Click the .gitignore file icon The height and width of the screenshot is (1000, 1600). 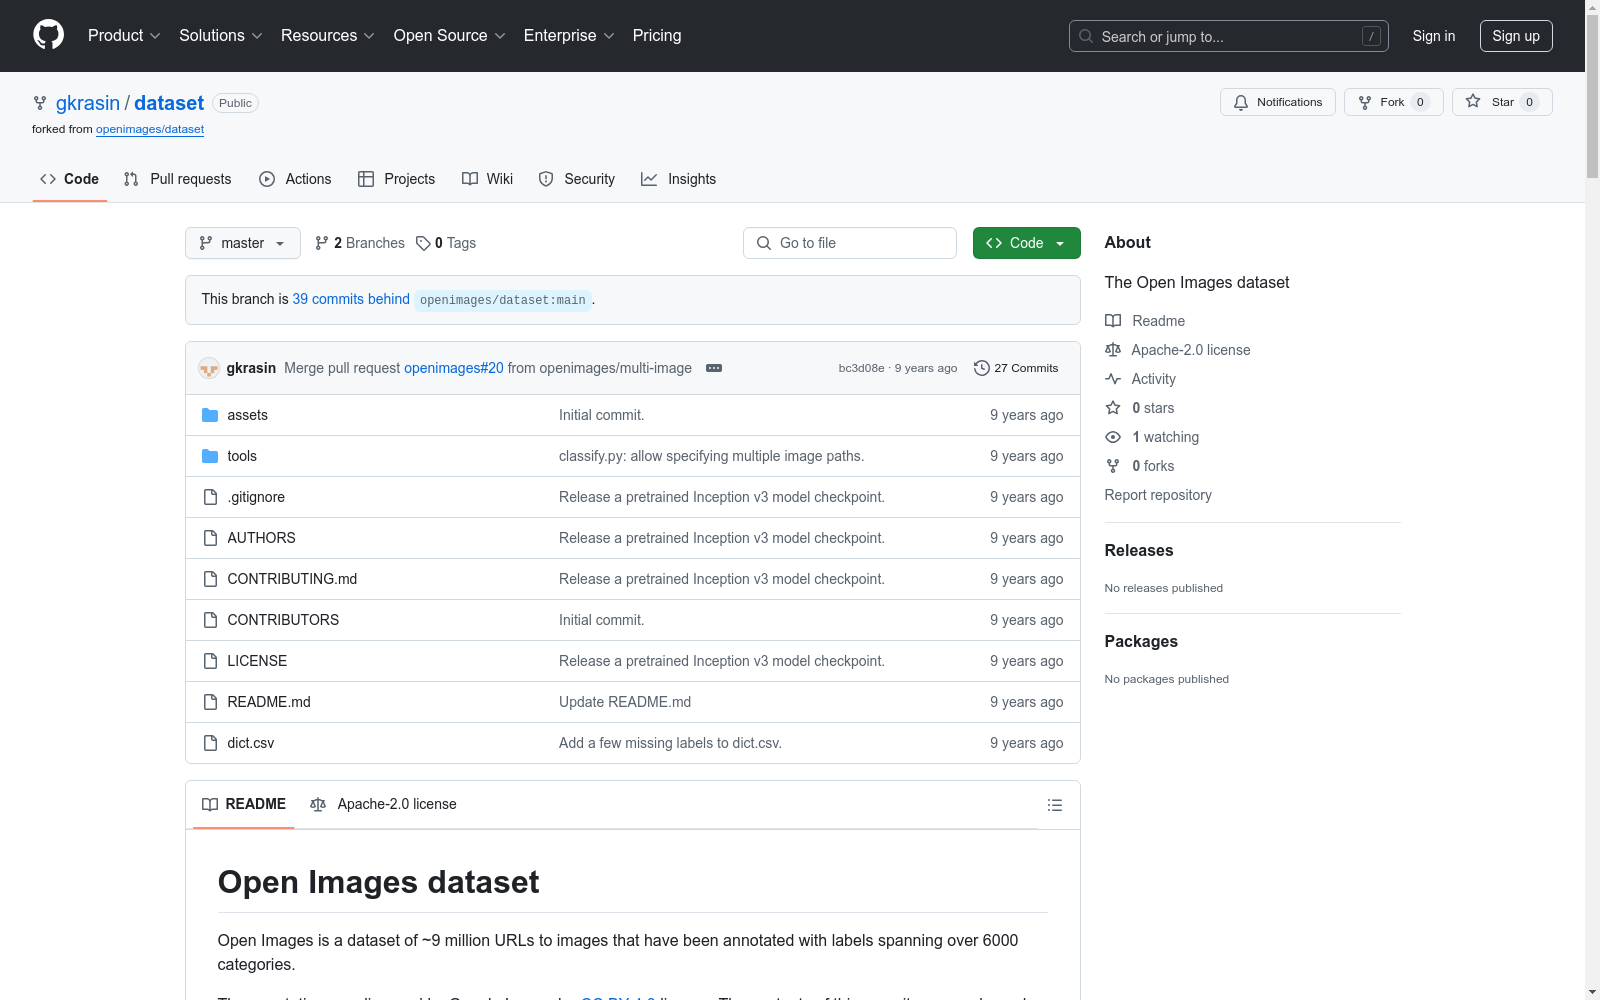210,497
